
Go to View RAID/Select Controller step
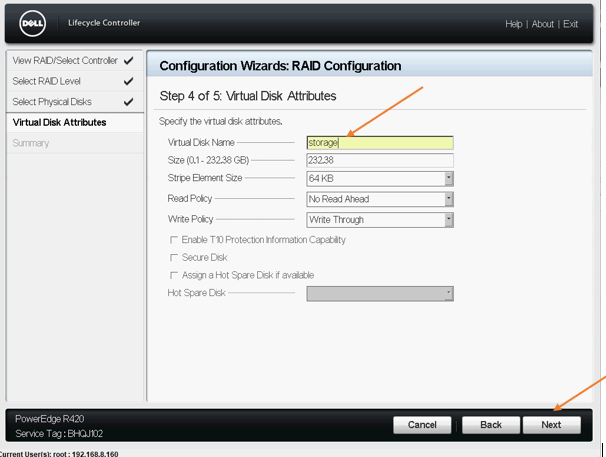point(75,61)
